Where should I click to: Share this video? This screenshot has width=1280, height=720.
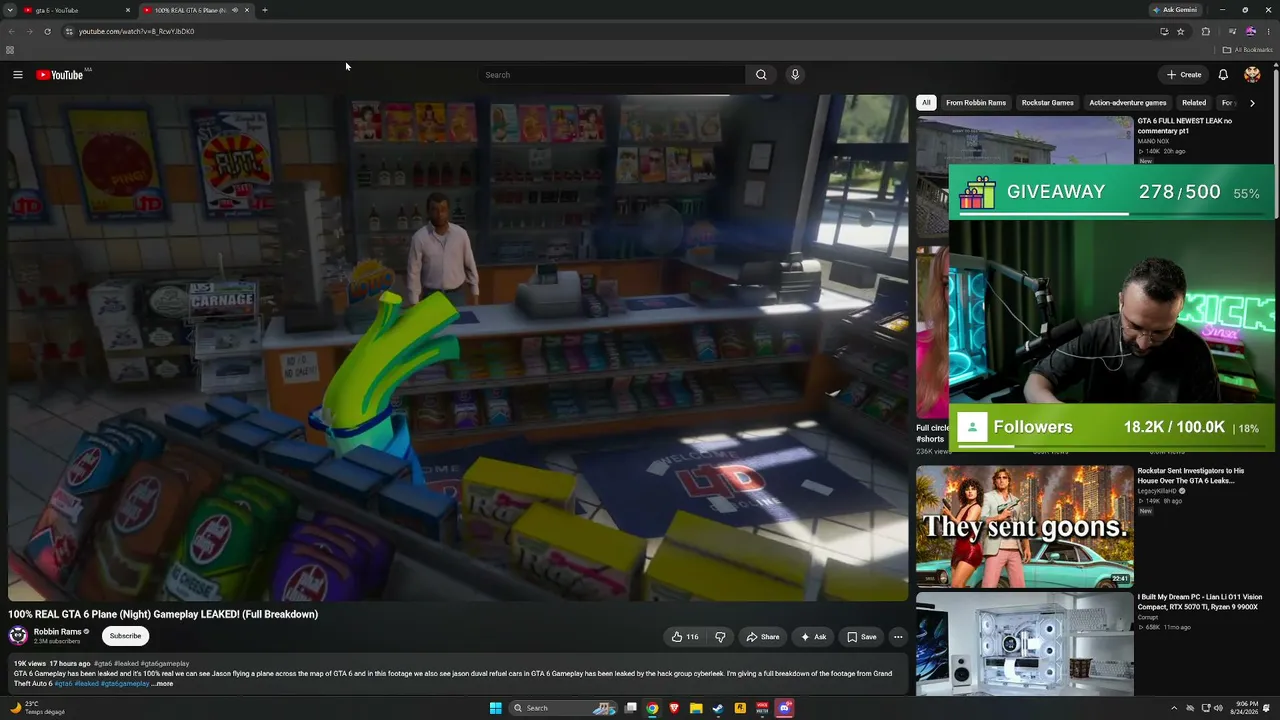(763, 637)
